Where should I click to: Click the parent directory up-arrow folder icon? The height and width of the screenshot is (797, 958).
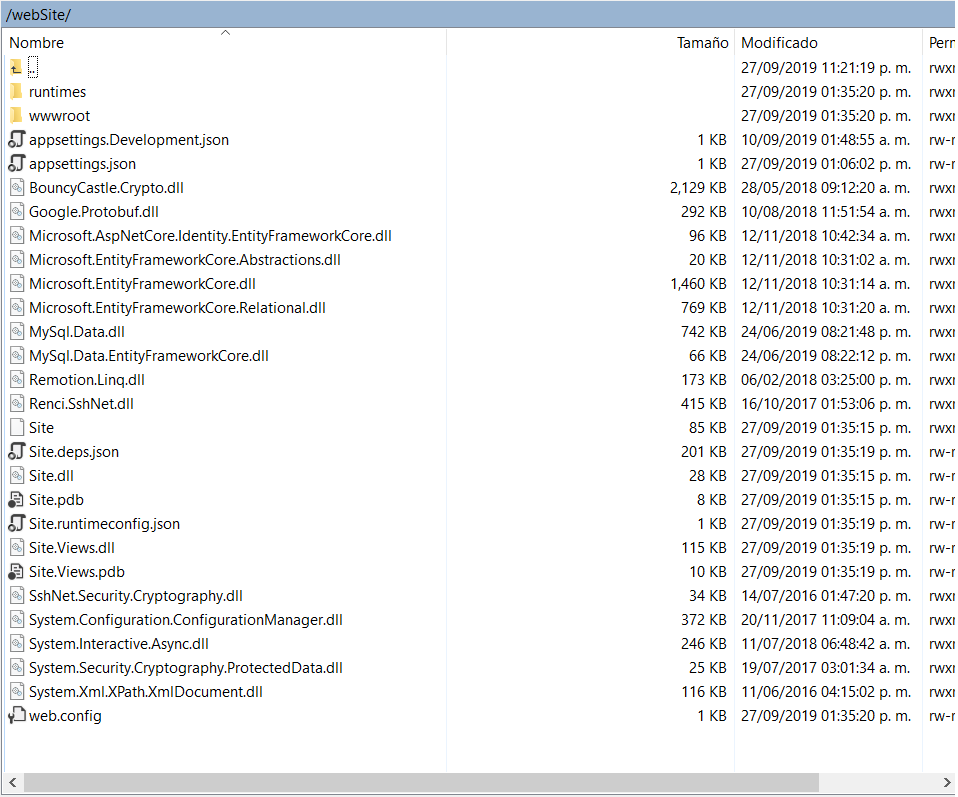pos(16,67)
